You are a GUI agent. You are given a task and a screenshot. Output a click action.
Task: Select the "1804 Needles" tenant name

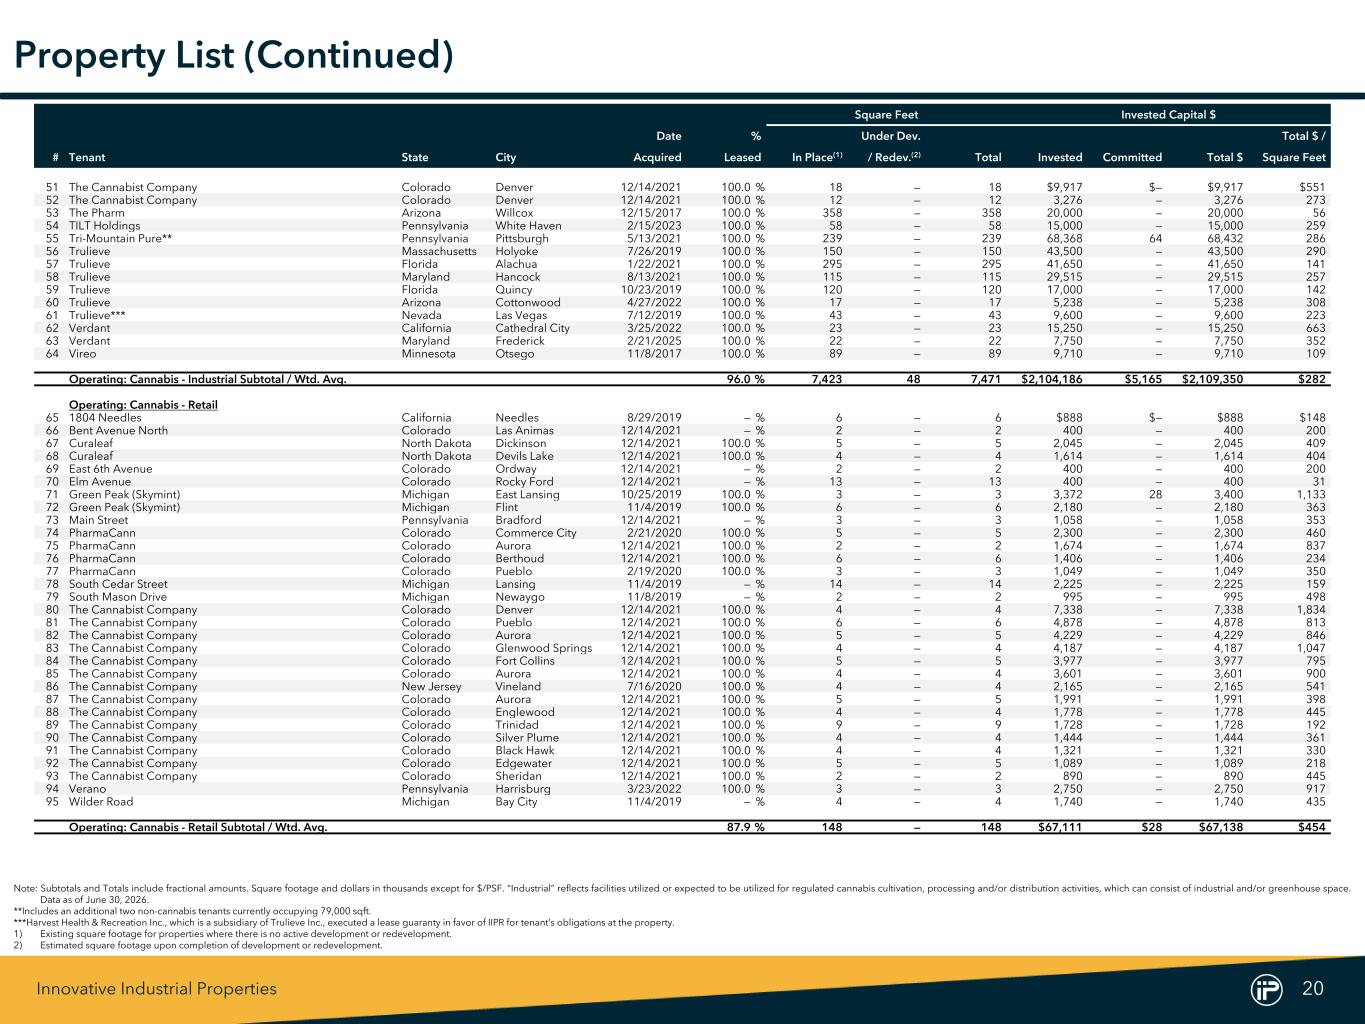click(104, 418)
